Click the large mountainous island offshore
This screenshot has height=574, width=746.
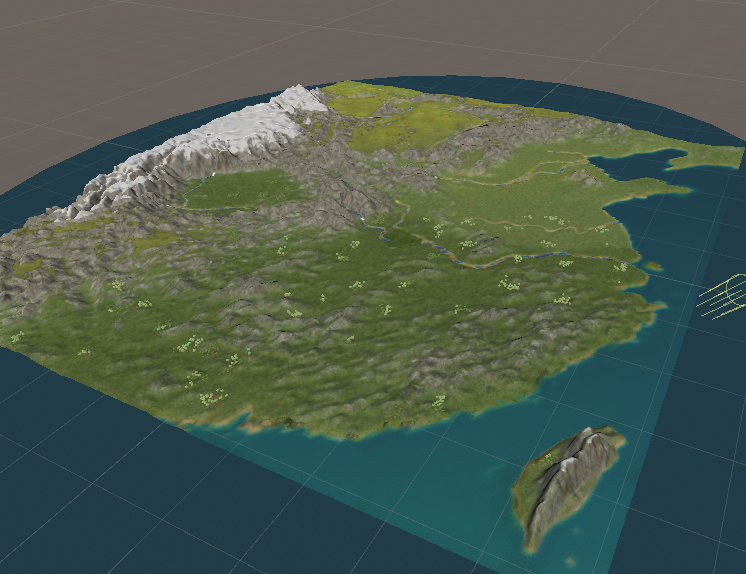[x=569, y=488]
